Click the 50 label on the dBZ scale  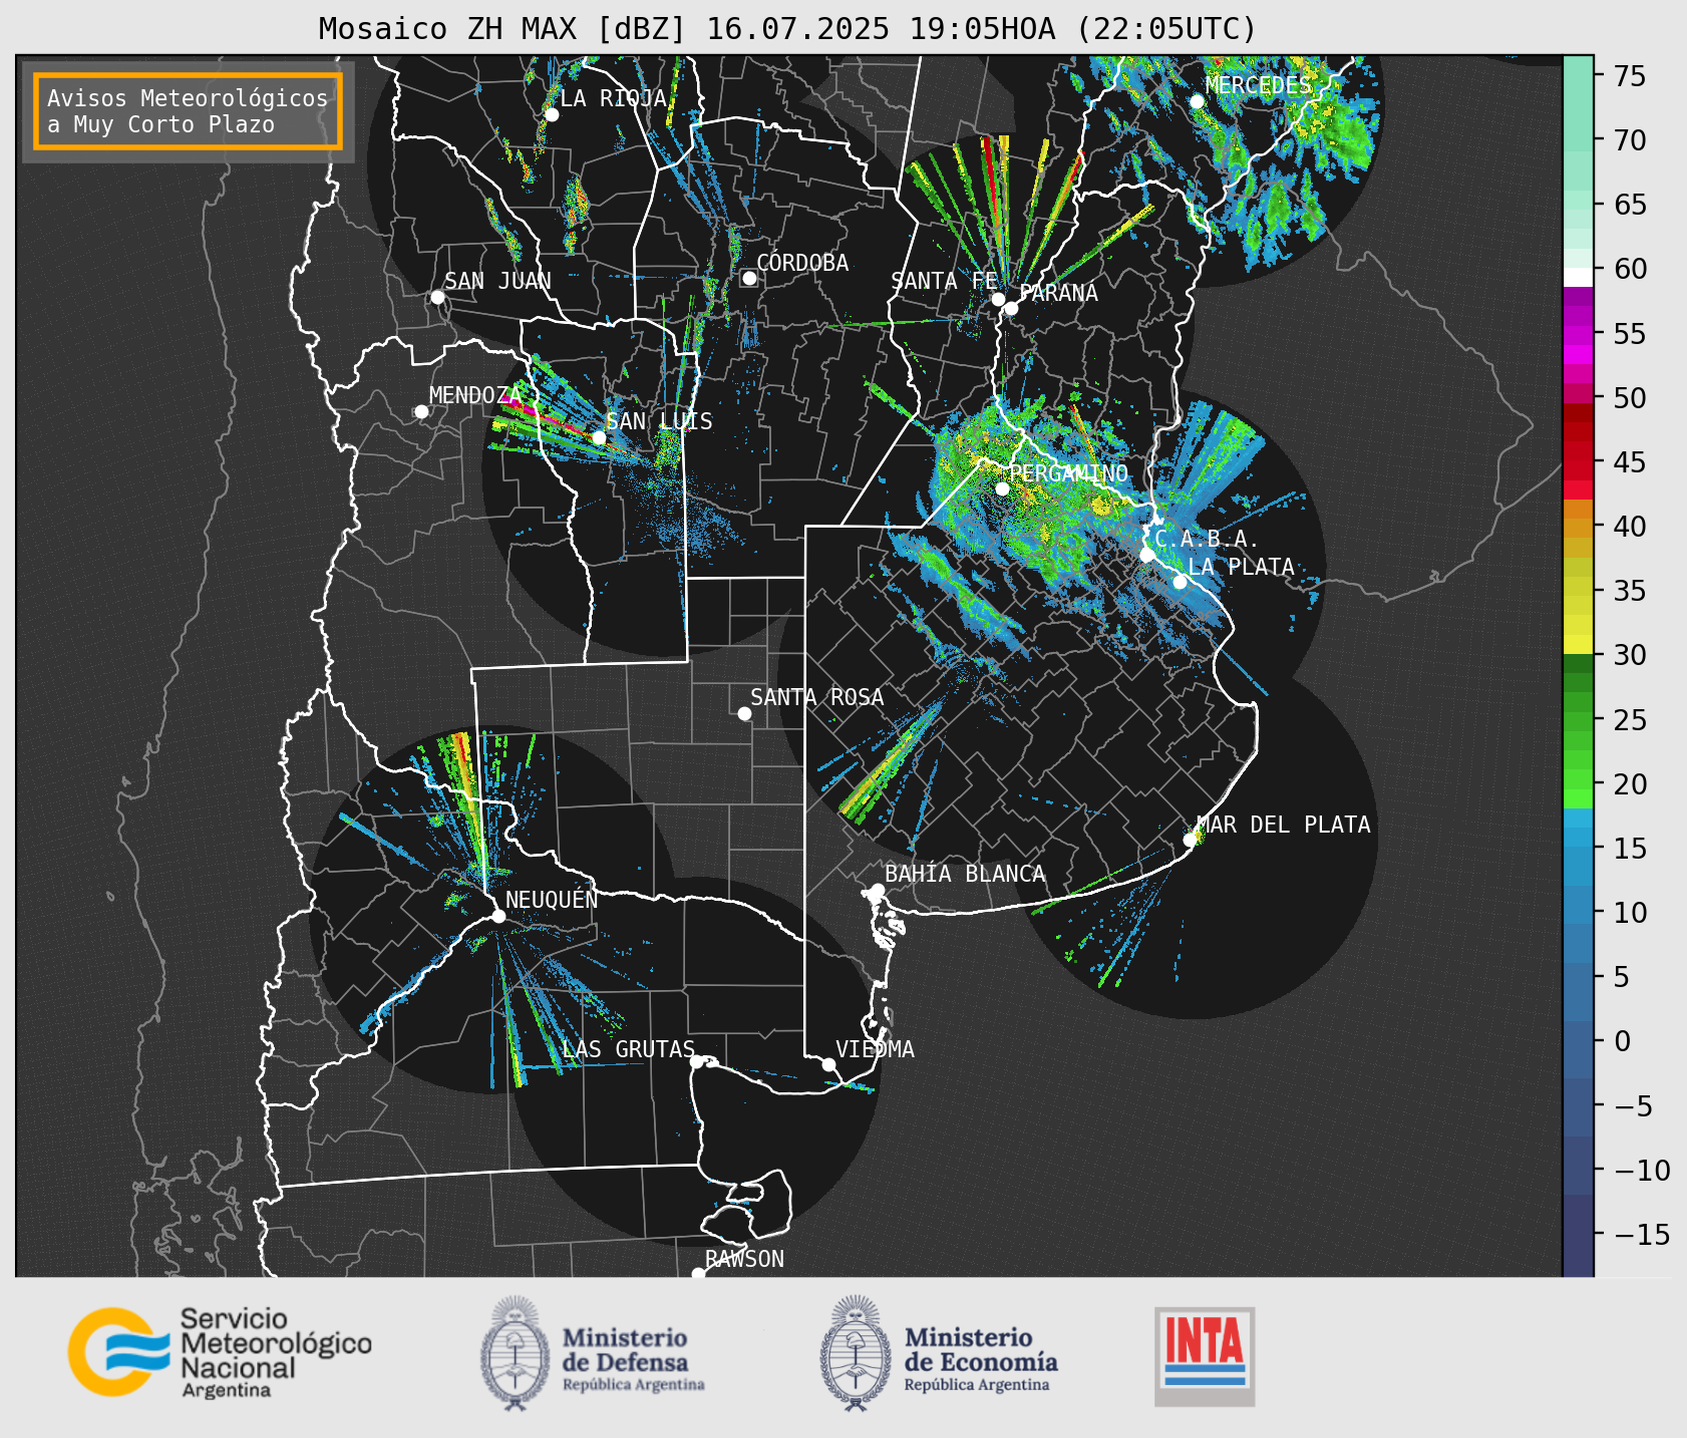coord(1629,398)
